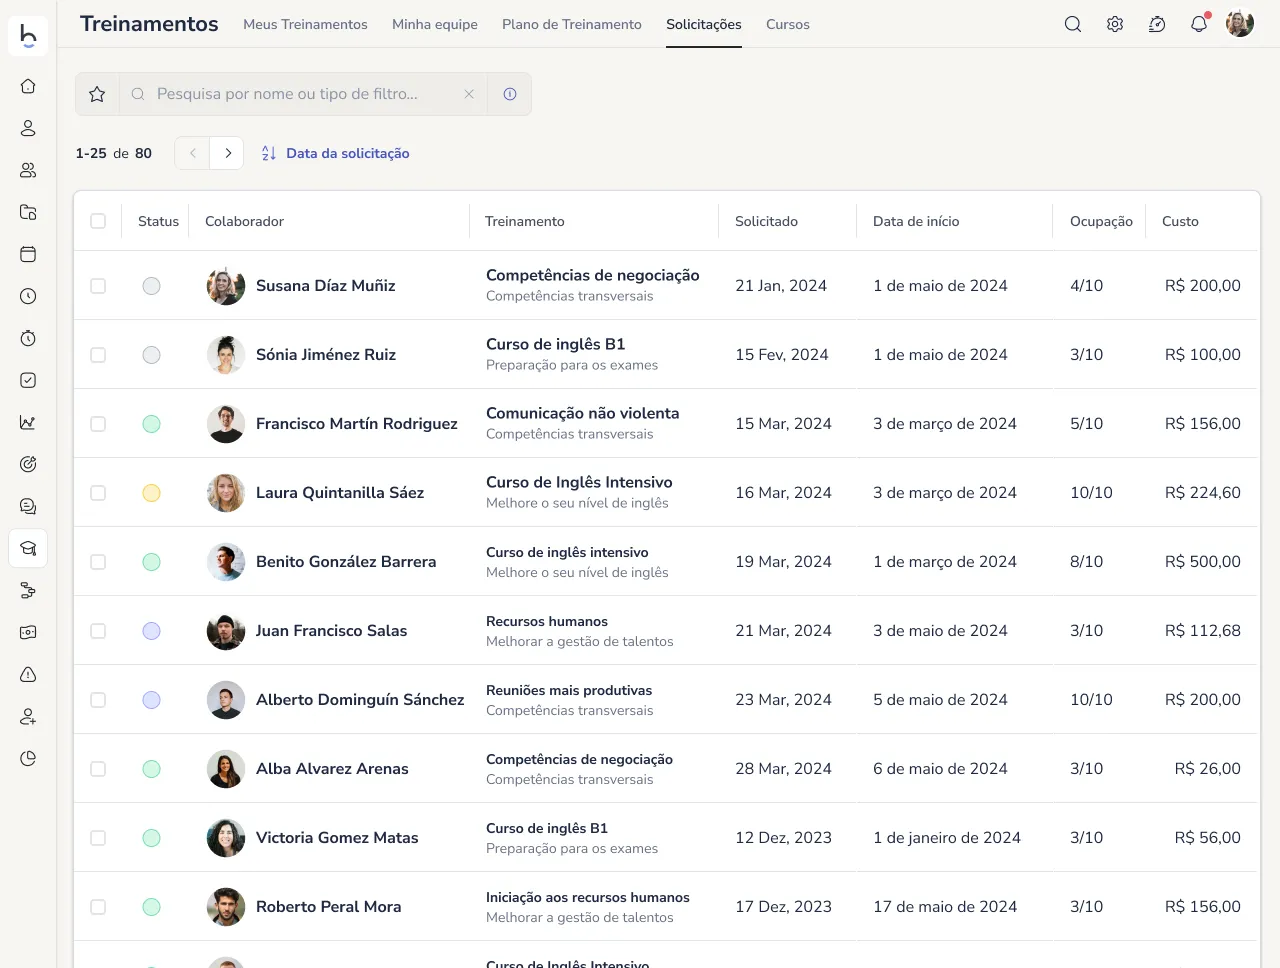Go to the next page of results
The width and height of the screenshot is (1280, 968).
[x=227, y=153]
